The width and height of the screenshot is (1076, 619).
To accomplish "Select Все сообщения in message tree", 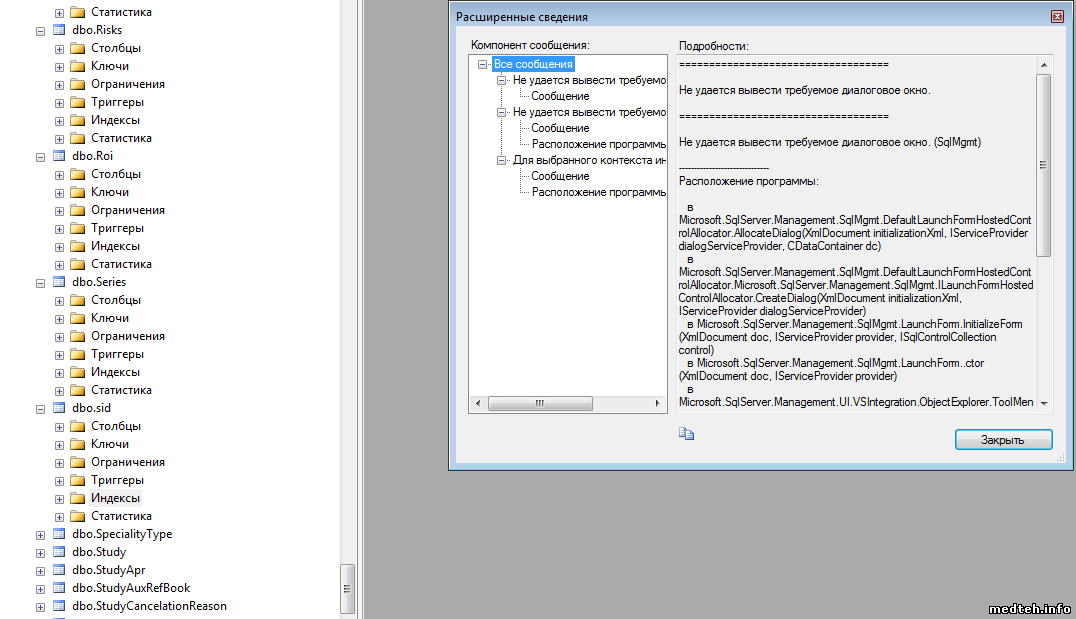I will click(x=533, y=64).
